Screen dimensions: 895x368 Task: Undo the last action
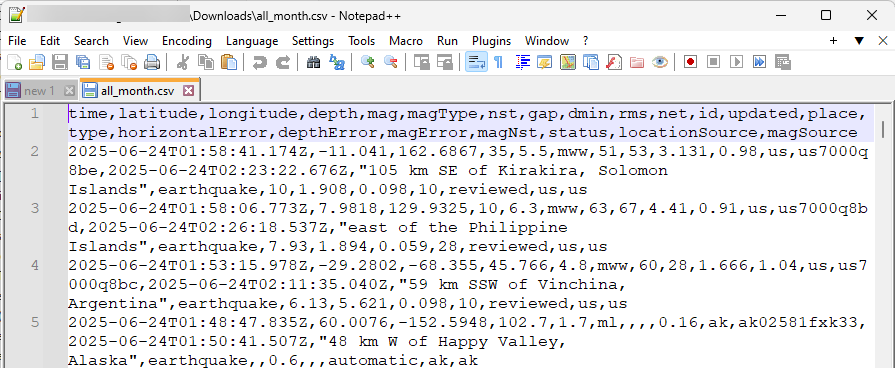pyautogui.click(x=260, y=62)
